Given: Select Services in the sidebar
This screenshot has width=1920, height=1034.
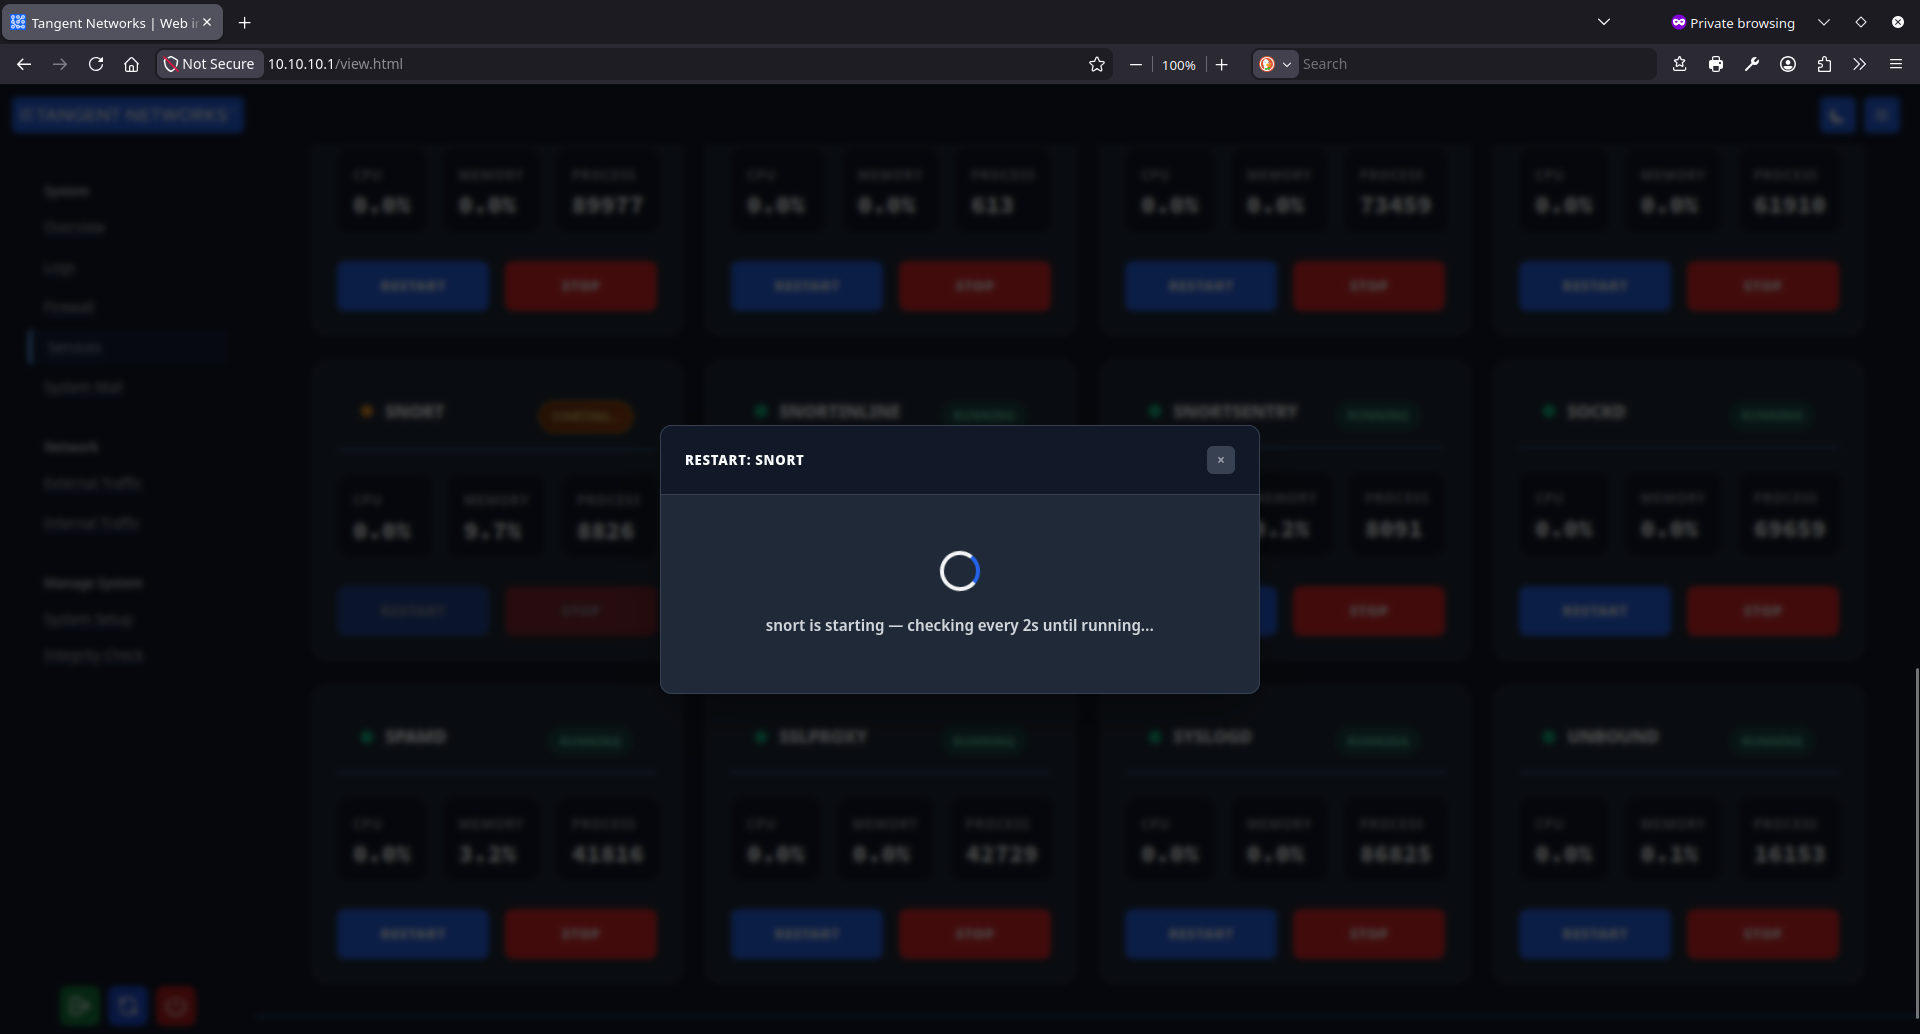Looking at the screenshot, I should pyautogui.click(x=74, y=346).
